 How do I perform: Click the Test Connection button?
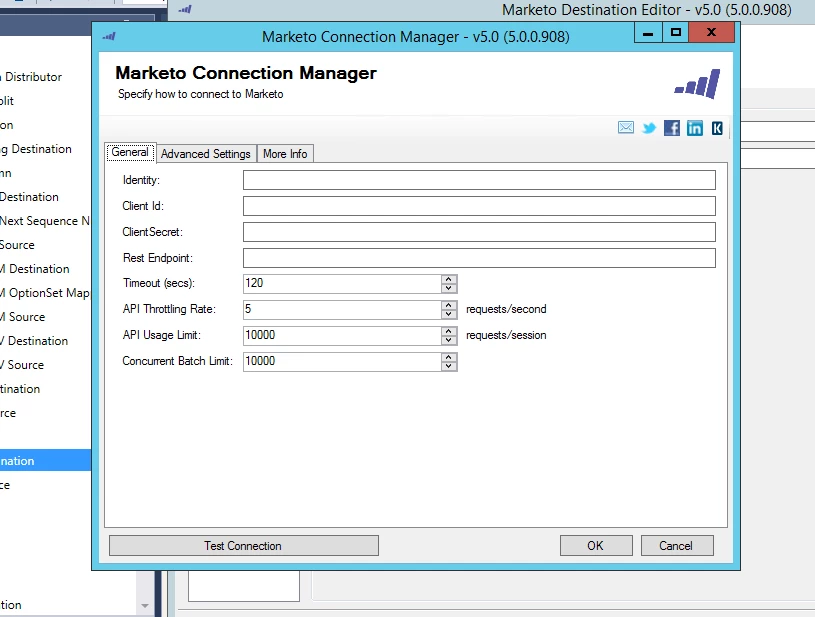pyautogui.click(x=243, y=546)
